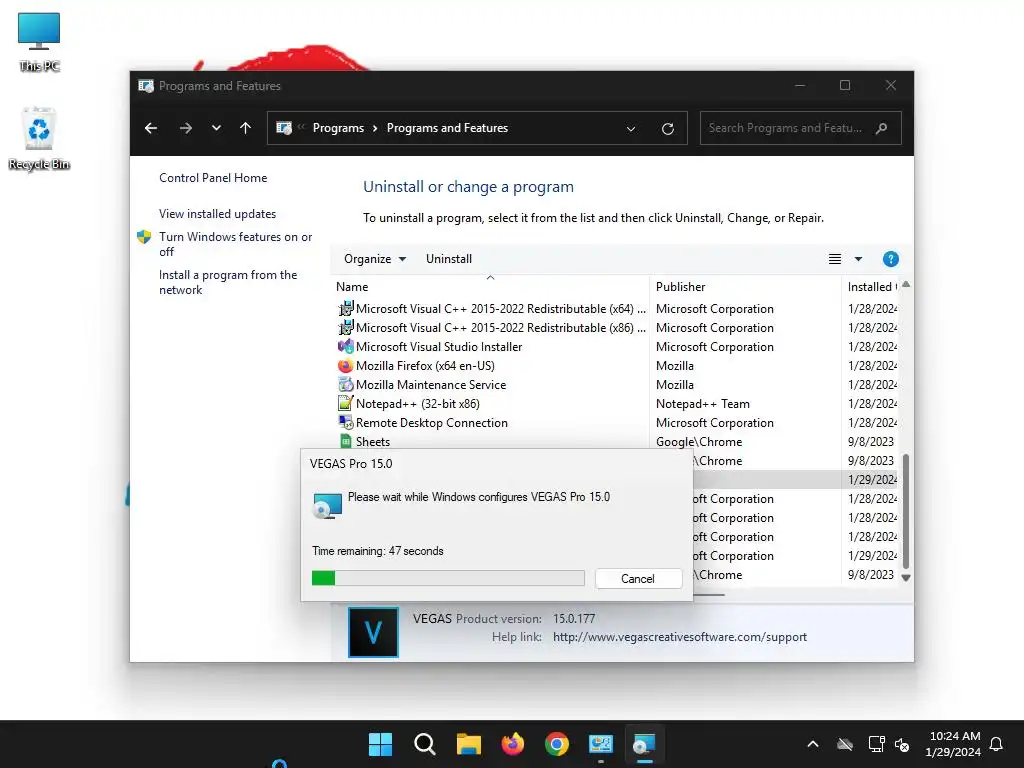Image resolution: width=1024 pixels, height=768 pixels.
Task: Expand the address bar history dropdown
Action: pos(631,129)
